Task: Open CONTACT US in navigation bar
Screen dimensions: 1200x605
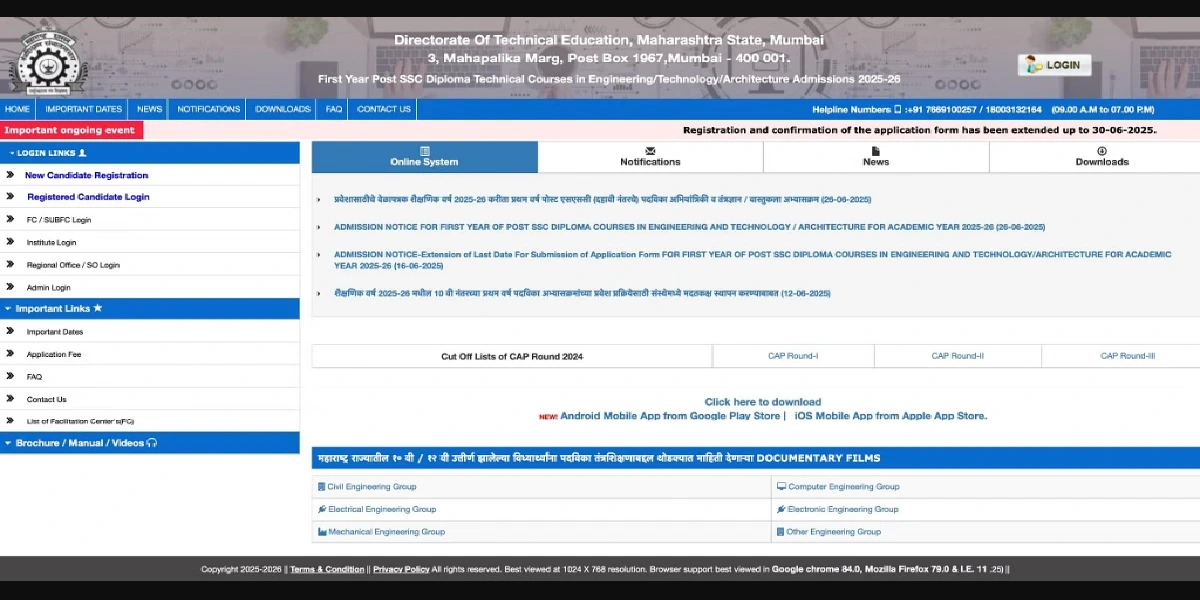Action: pyautogui.click(x=384, y=109)
